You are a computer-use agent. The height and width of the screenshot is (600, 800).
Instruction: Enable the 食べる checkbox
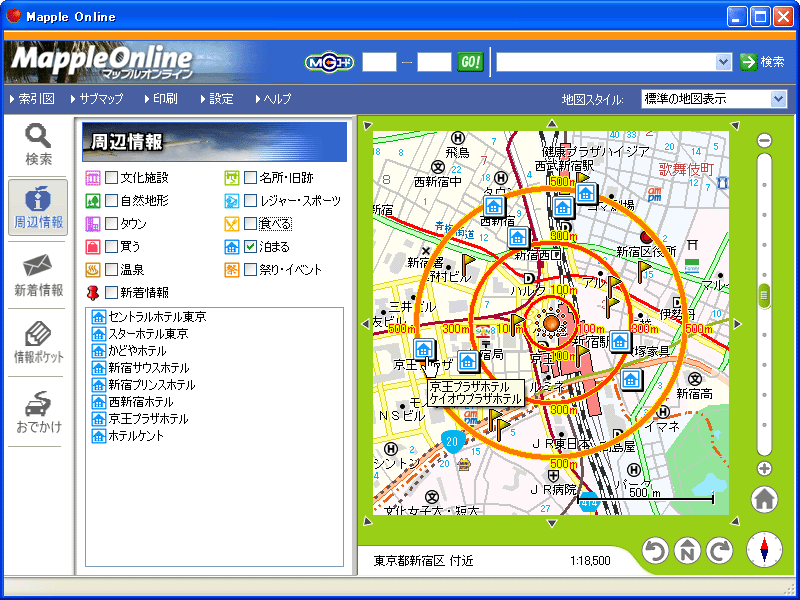point(250,223)
